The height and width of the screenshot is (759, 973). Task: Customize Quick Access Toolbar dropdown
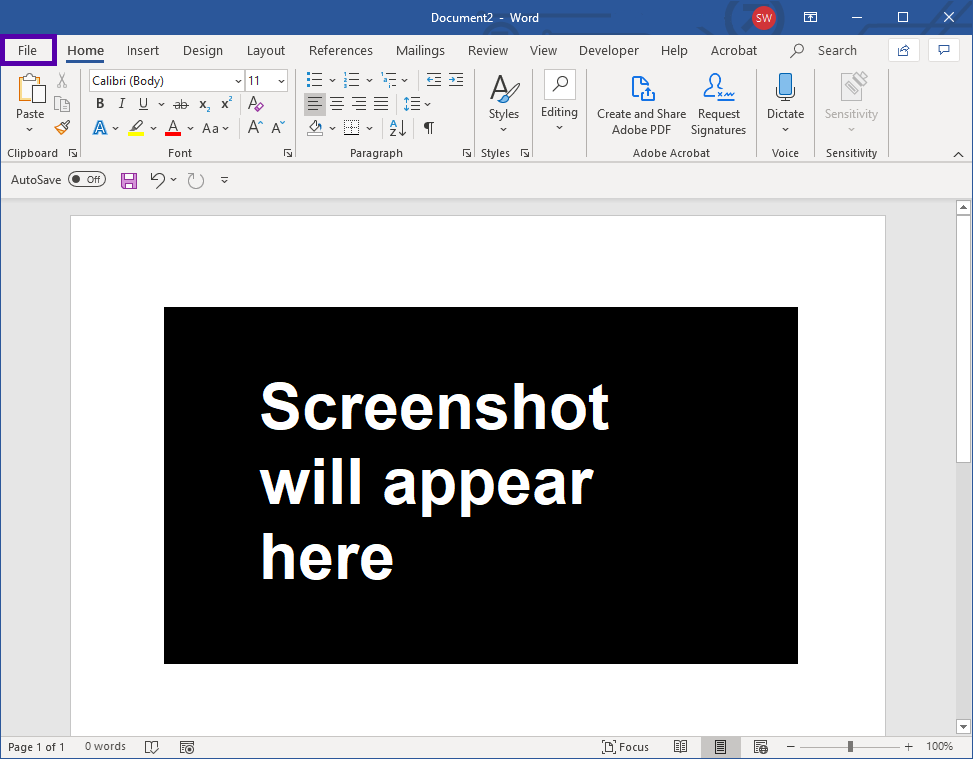point(225,181)
